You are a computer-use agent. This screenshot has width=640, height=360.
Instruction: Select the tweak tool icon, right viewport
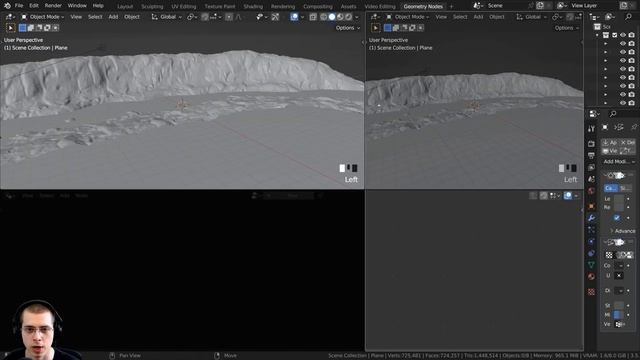(376, 28)
